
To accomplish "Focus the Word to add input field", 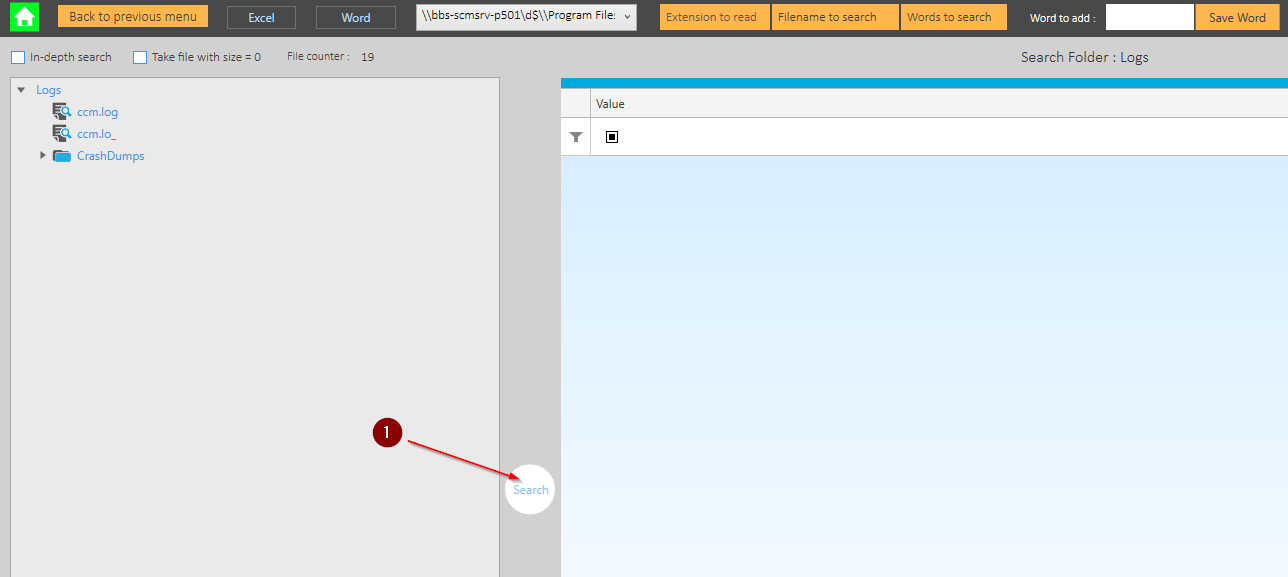I will (1149, 17).
